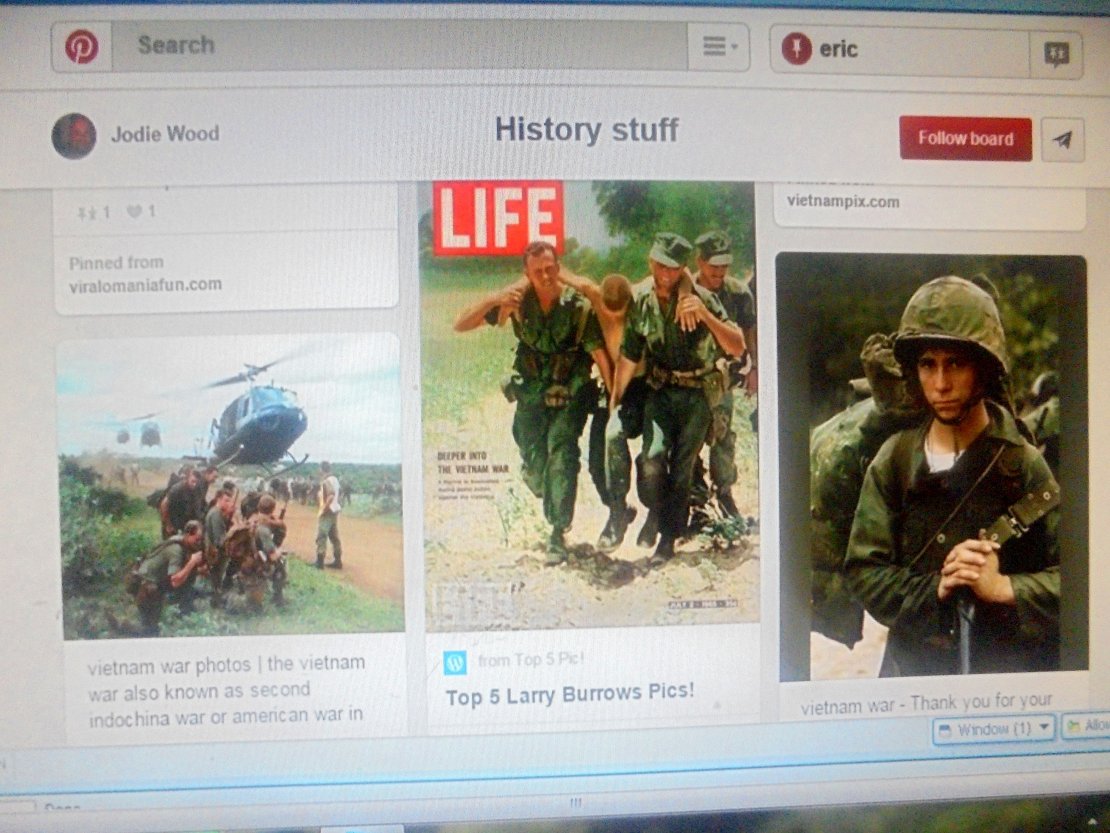The height and width of the screenshot is (833, 1110).
Task: Select the 'vietnam war photos' pin description
Action: [227, 691]
